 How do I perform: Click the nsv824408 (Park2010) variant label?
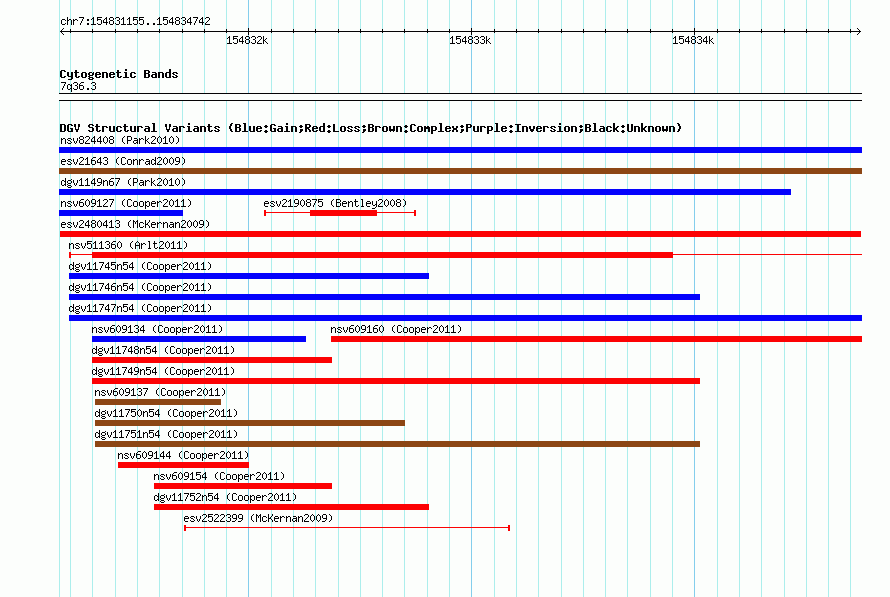coord(120,140)
